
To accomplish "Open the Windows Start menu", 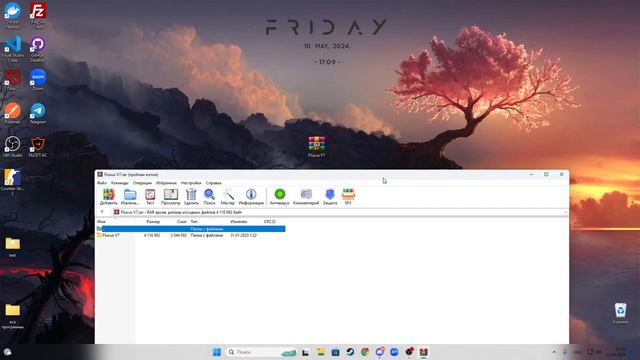I will click(217, 352).
